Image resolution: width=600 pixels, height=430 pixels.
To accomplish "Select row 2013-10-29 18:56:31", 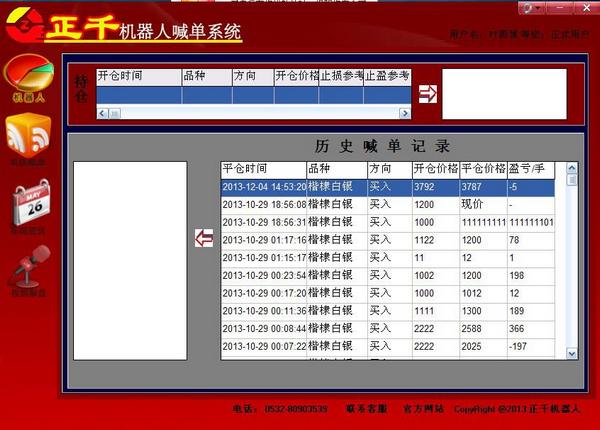I will (x=388, y=223).
